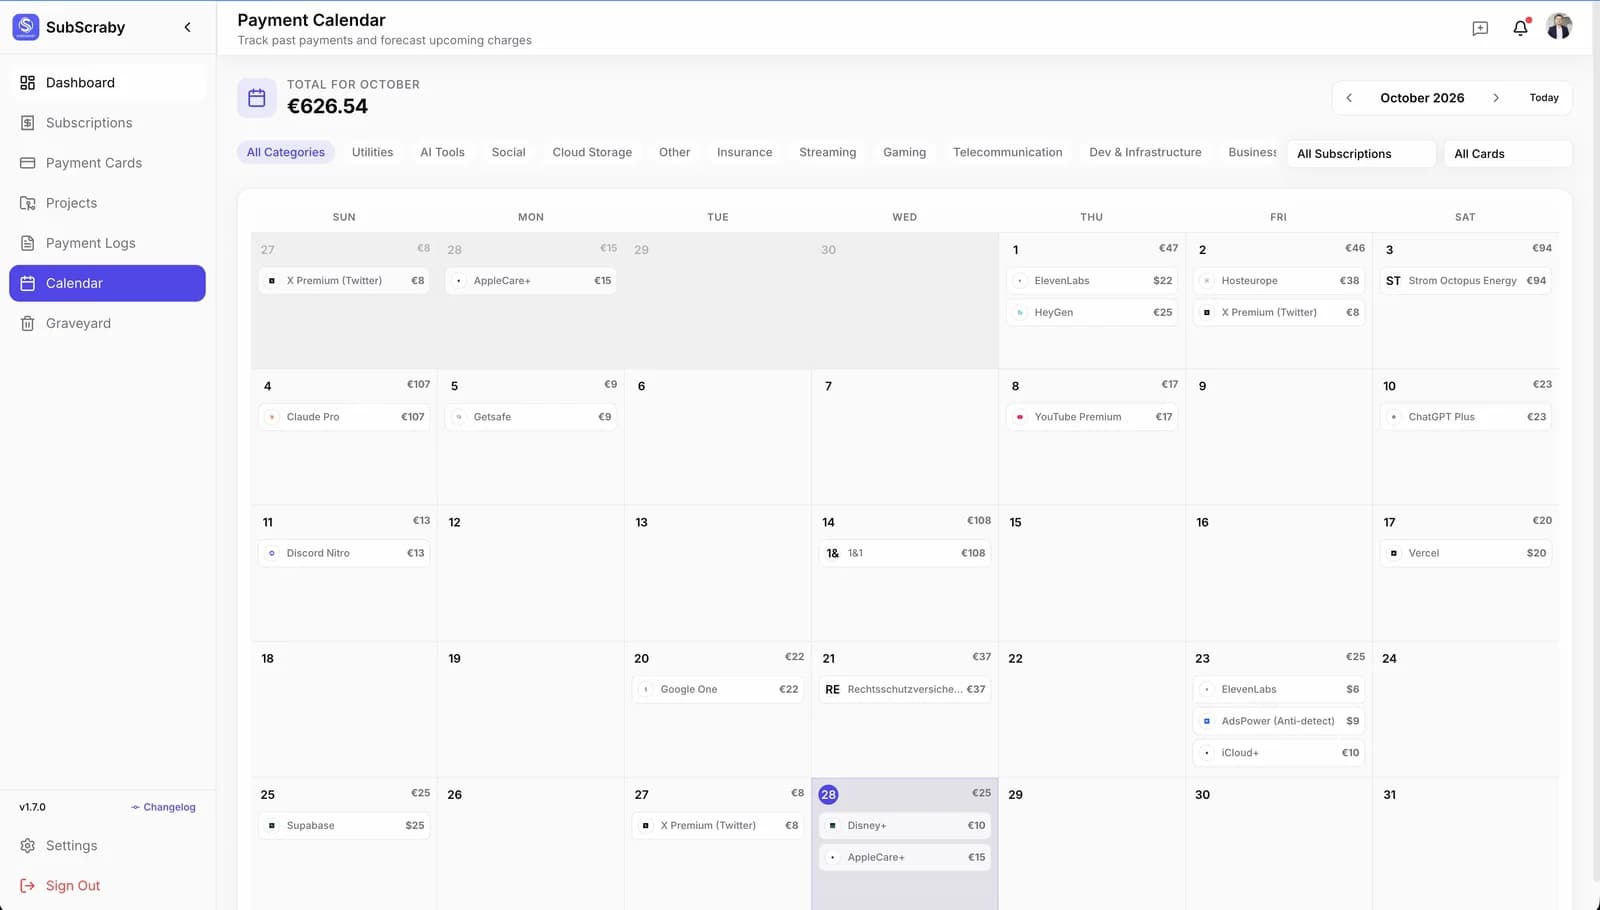This screenshot has height=910, width=1600.
Task: Open the feedback message icon
Action: point(1480,28)
